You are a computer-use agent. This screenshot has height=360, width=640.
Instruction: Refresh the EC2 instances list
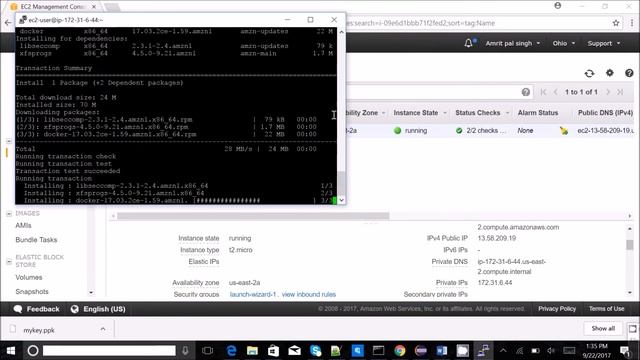(589, 73)
